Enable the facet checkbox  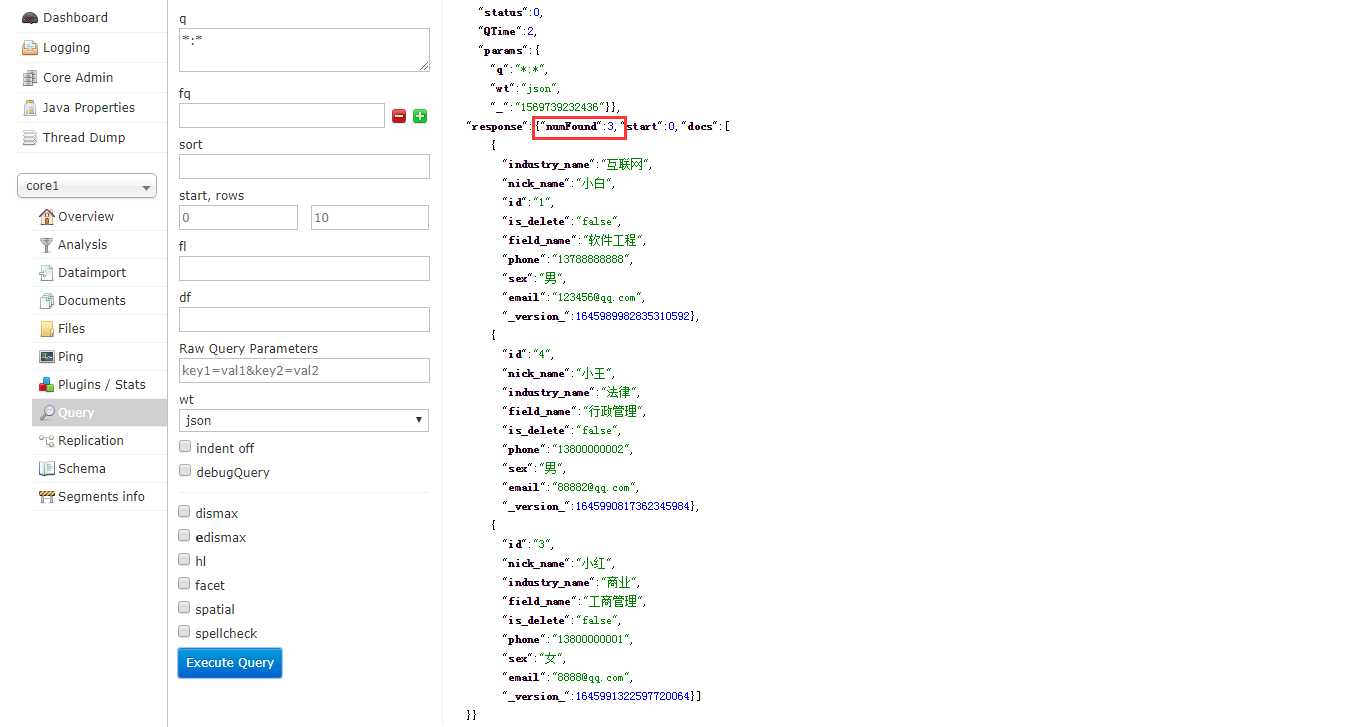coord(184,584)
